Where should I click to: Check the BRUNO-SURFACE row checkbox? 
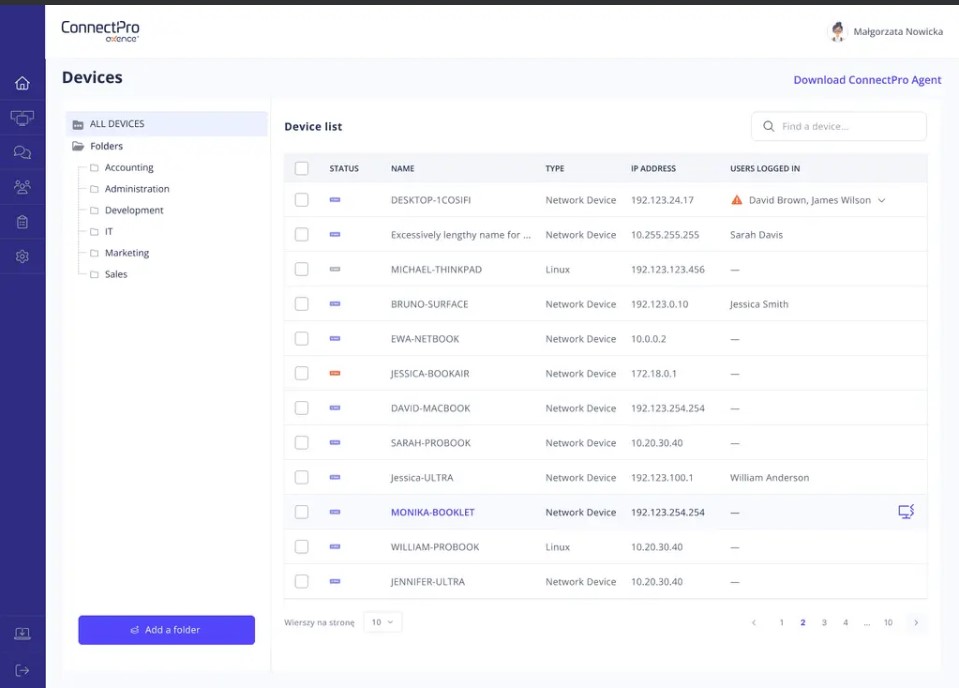(302, 304)
